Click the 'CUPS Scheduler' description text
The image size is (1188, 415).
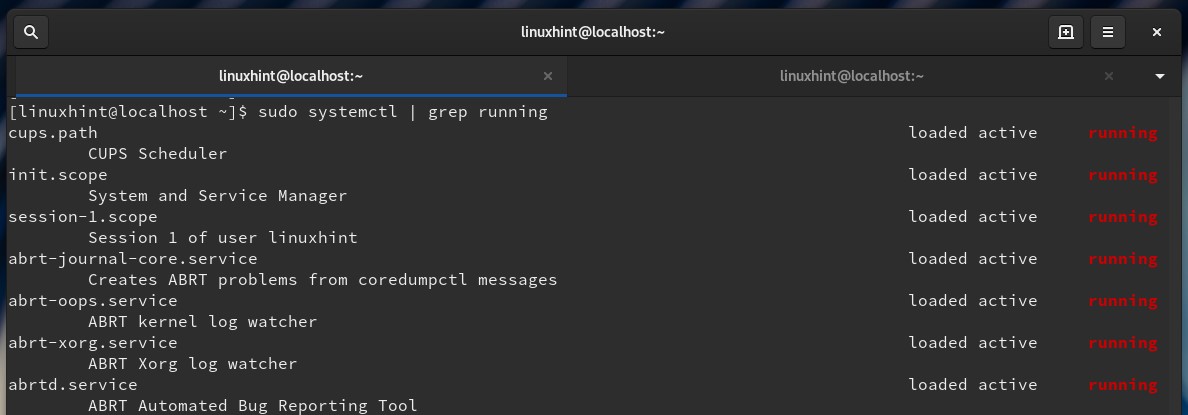coord(157,154)
